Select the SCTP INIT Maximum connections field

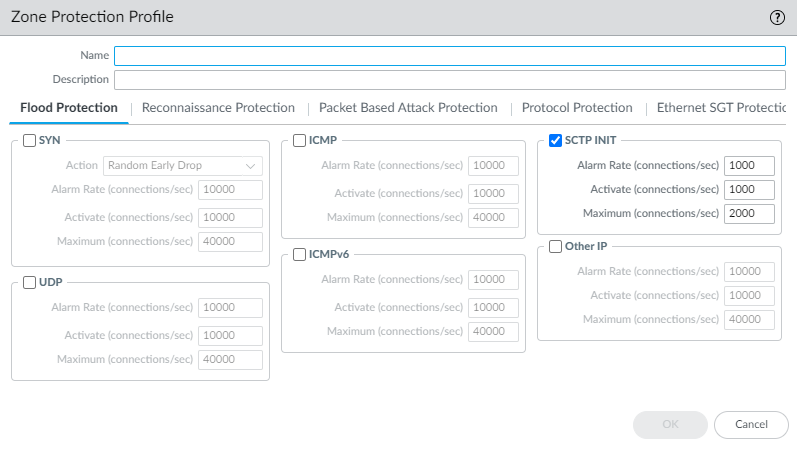pyautogui.click(x=749, y=213)
